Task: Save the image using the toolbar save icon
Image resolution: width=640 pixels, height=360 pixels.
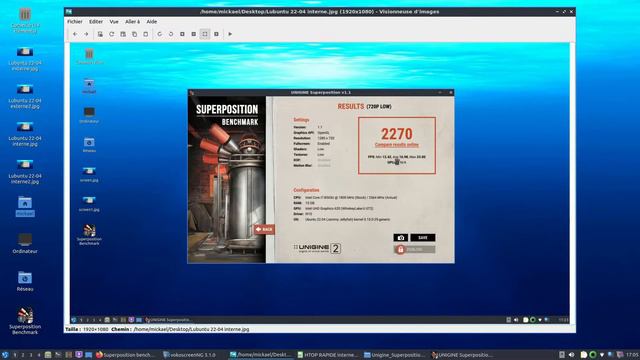Action: pyautogui.click(x=123, y=34)
